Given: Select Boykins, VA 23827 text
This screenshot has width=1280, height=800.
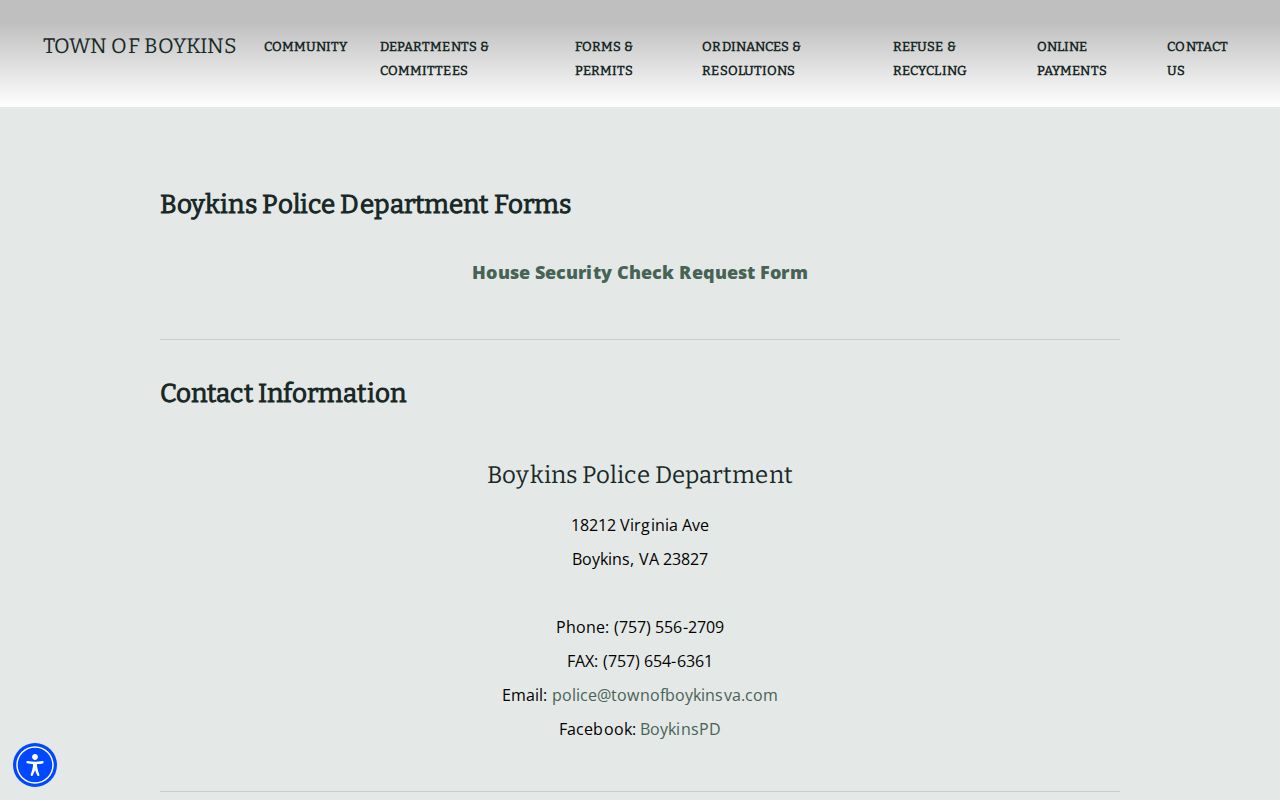Looking at the screenshot, I should [640, 559].
